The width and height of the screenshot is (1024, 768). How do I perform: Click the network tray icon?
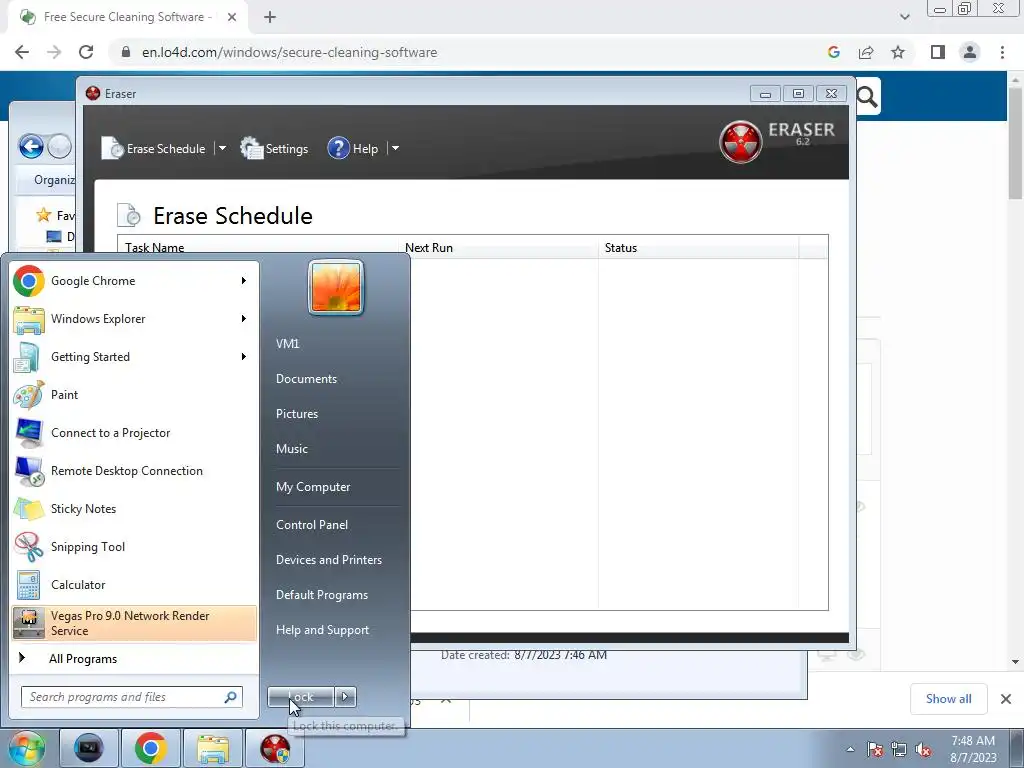pyautogui.click(x=899, y=750)
